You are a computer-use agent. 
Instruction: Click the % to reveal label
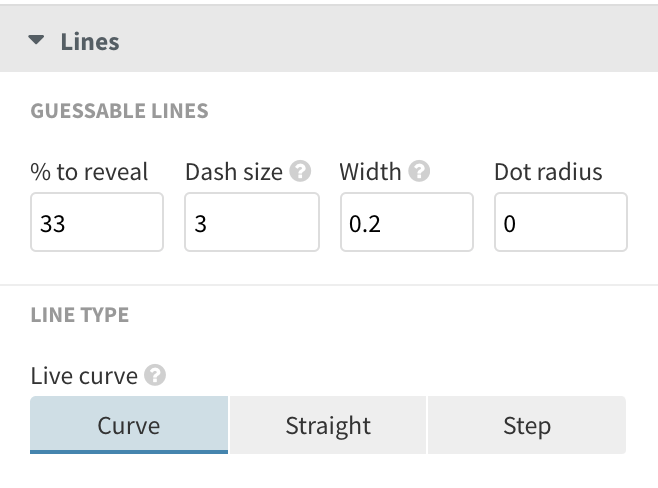pos(89,172)
